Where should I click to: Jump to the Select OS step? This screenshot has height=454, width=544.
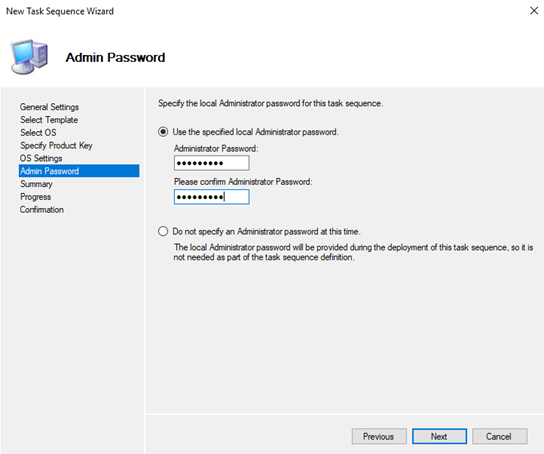38,132
